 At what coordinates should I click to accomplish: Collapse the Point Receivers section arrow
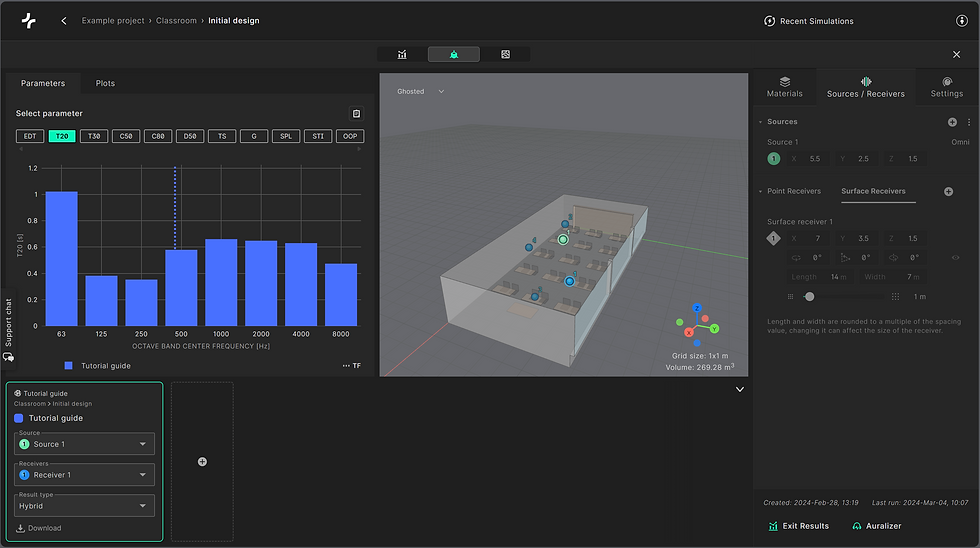(x=760, y=191)
